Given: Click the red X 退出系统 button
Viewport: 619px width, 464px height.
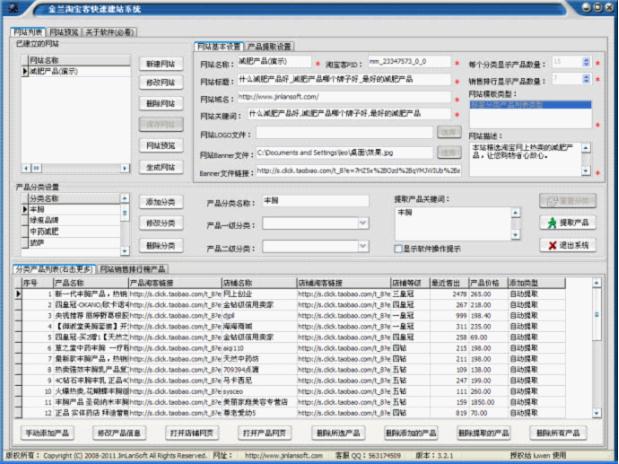Looking at the screenshot, I should [568, 245].
